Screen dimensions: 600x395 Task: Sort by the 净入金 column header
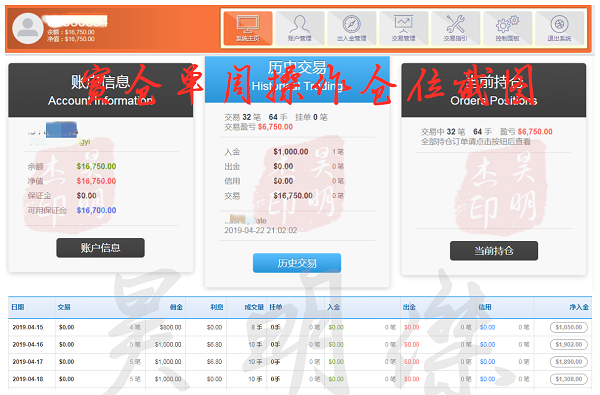tap(579, 307)
